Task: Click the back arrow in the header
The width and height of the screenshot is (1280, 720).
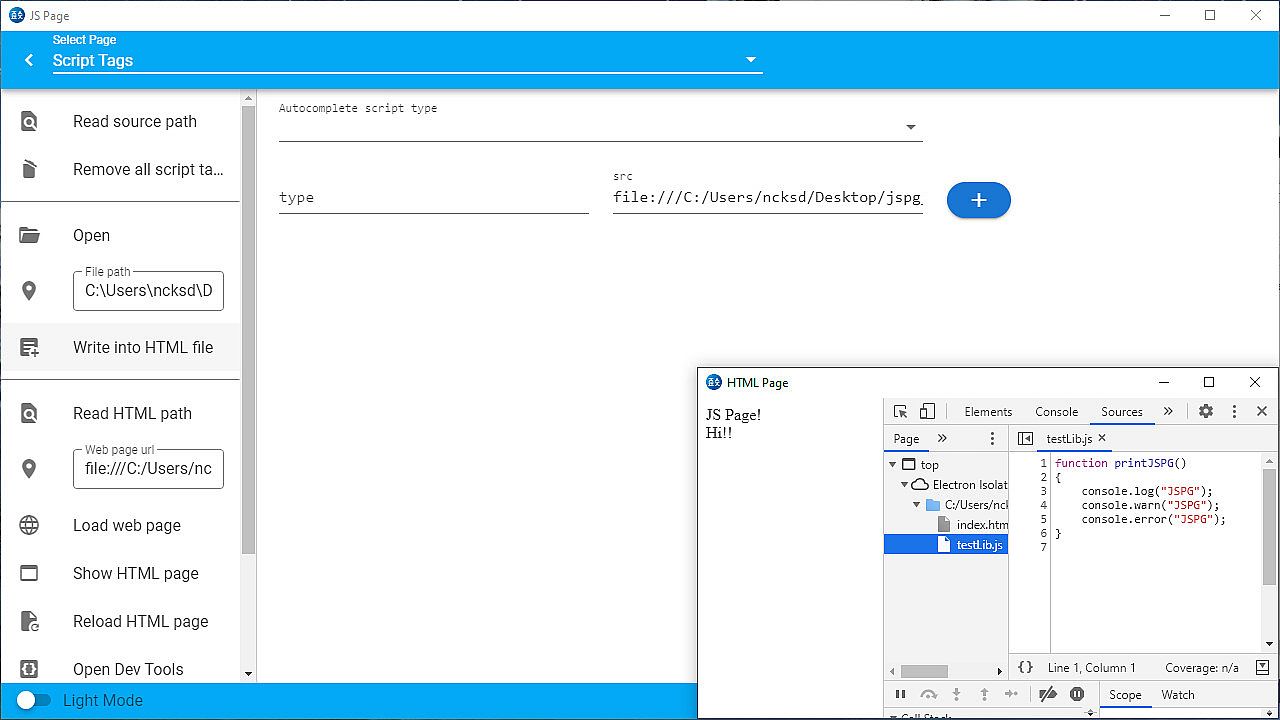Action: (x=29, y=60)
